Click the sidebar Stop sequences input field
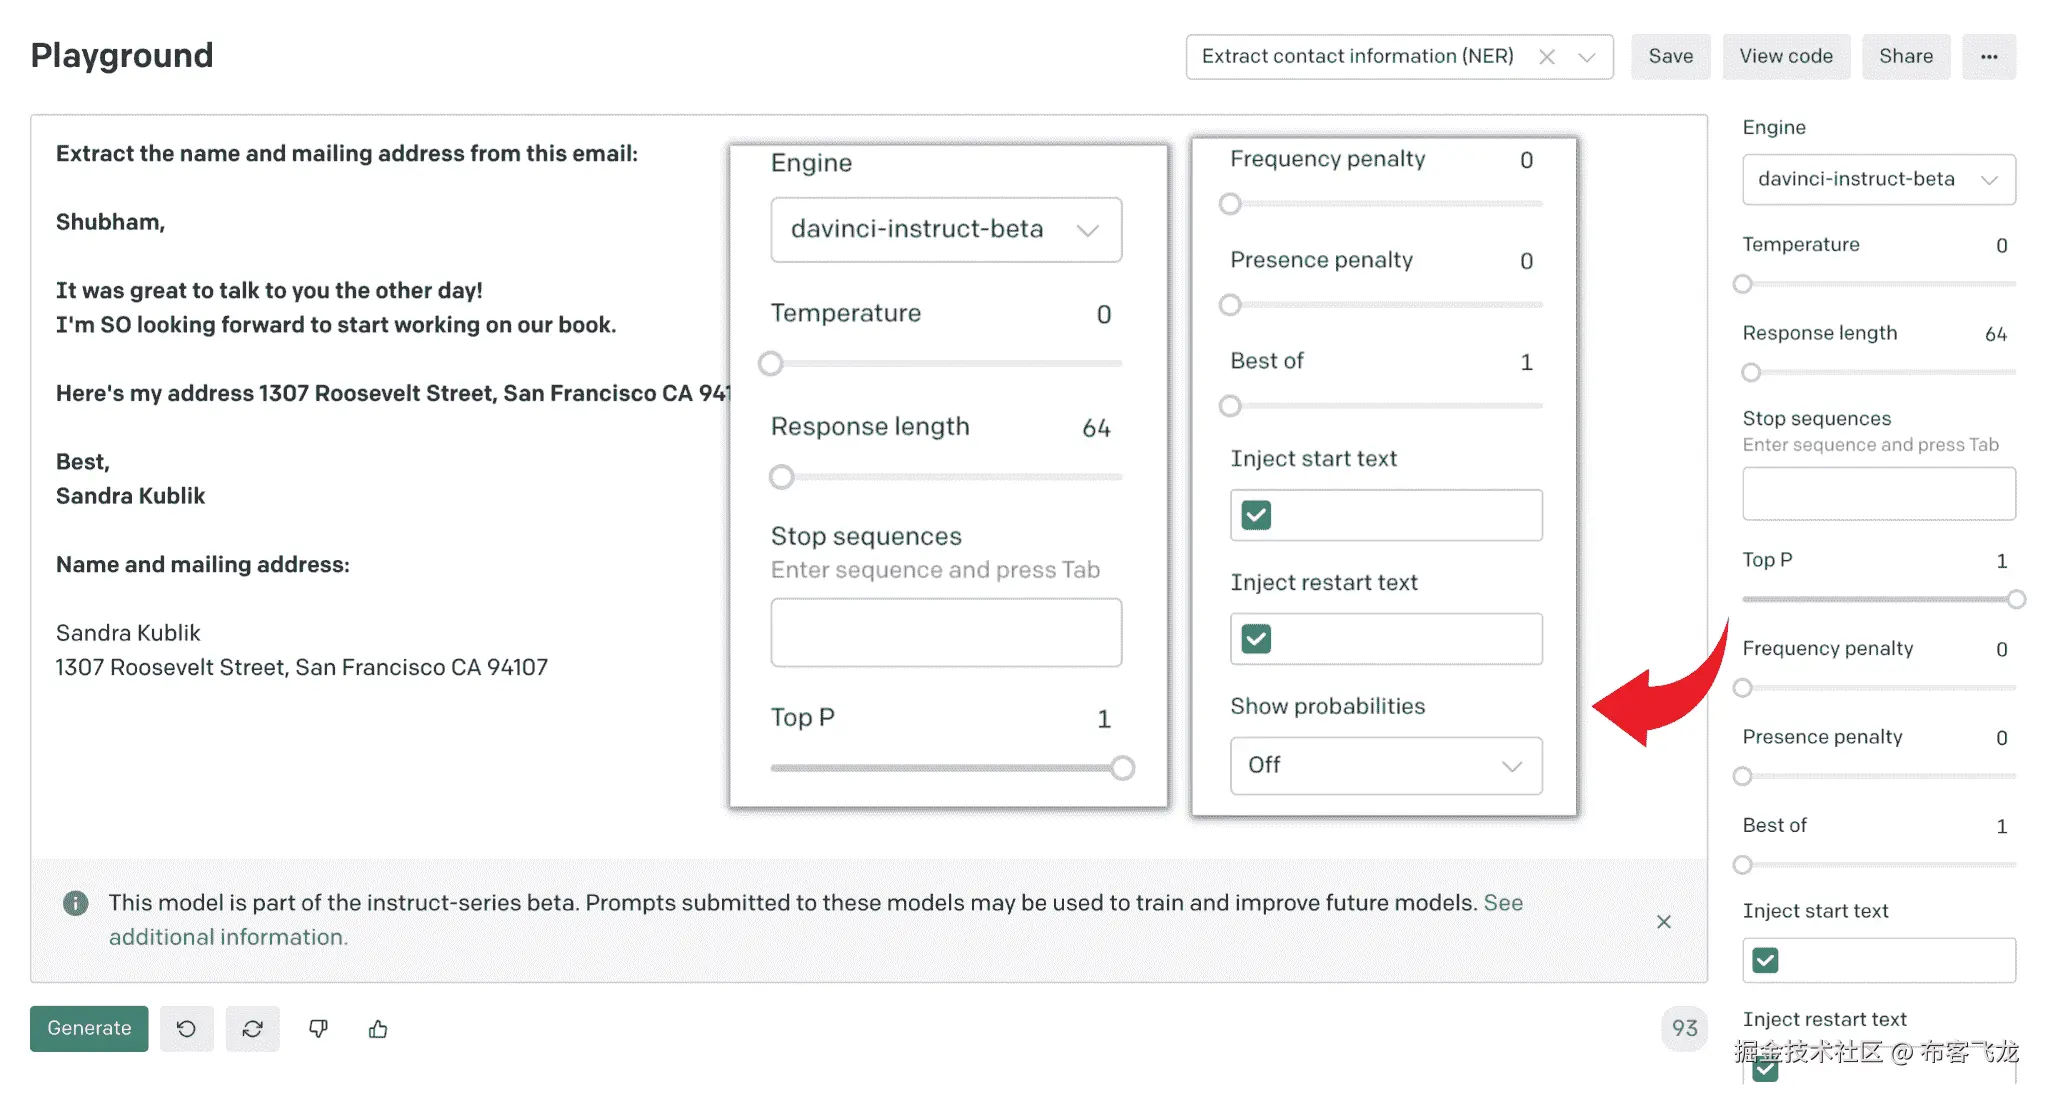Image resolution: width=2048 pixels, height=1094 pixels. click(x=1878, y=494)
